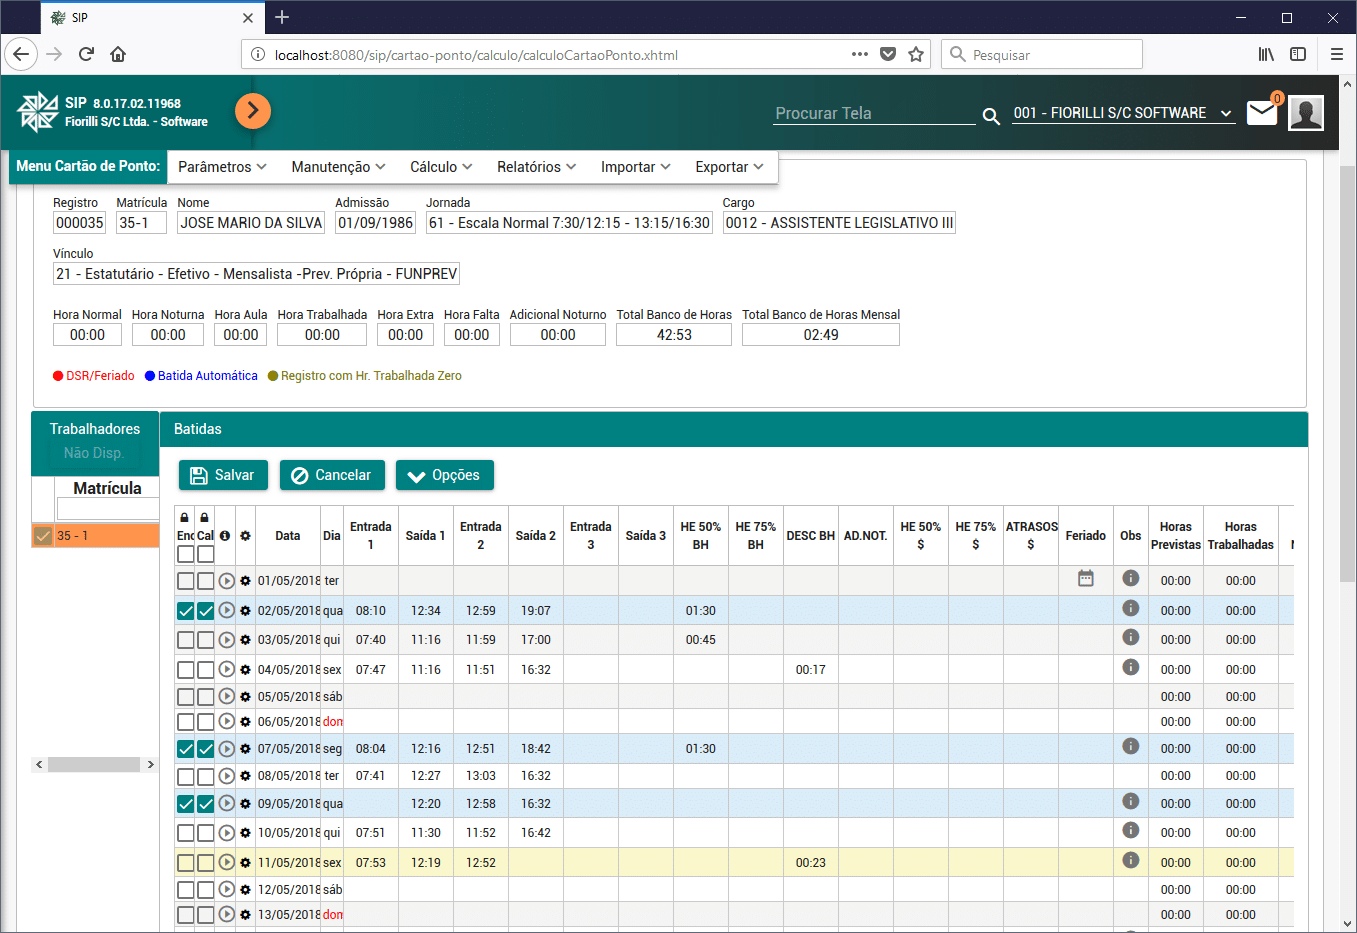
Task: Open the user profile avatar
Action: coord(1306,113)
